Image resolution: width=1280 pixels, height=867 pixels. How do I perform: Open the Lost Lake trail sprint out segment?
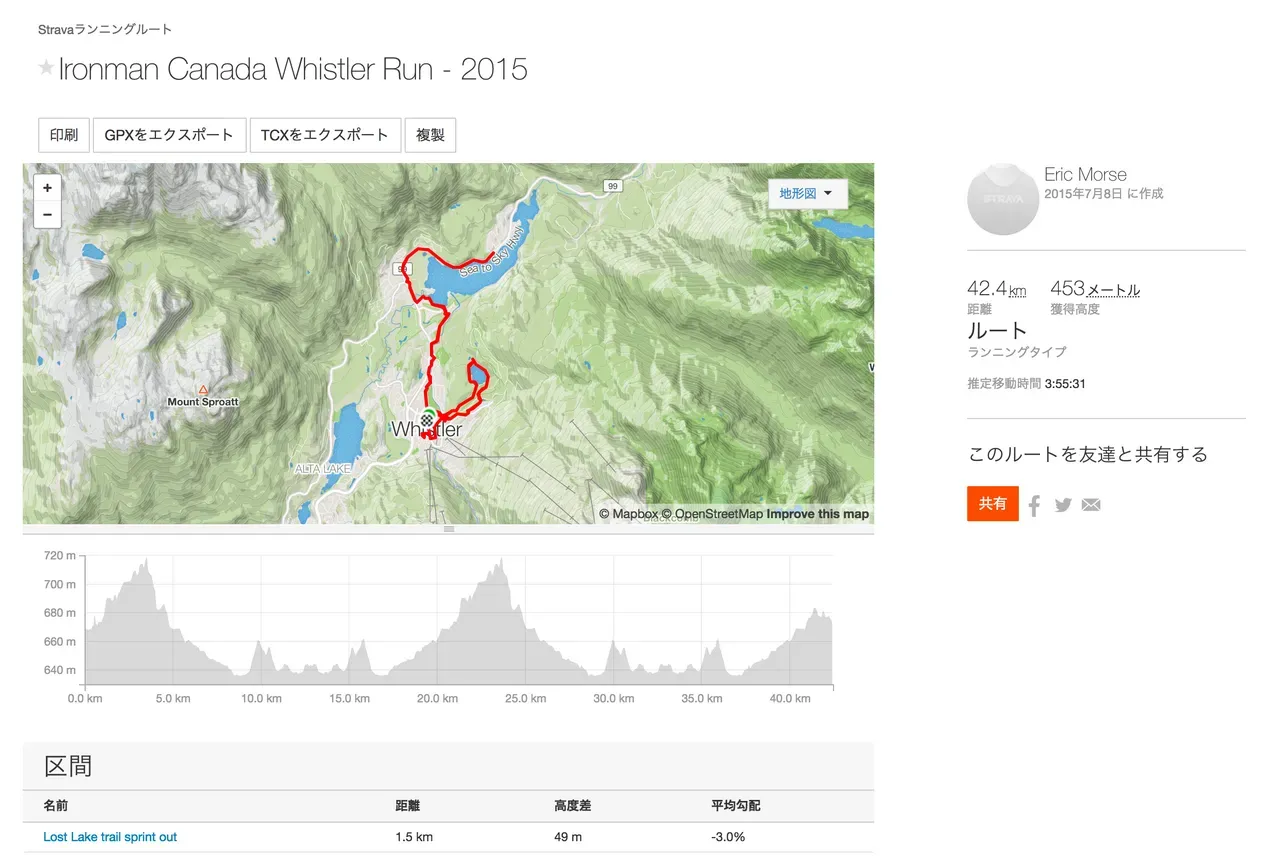[x=110, y=837]
